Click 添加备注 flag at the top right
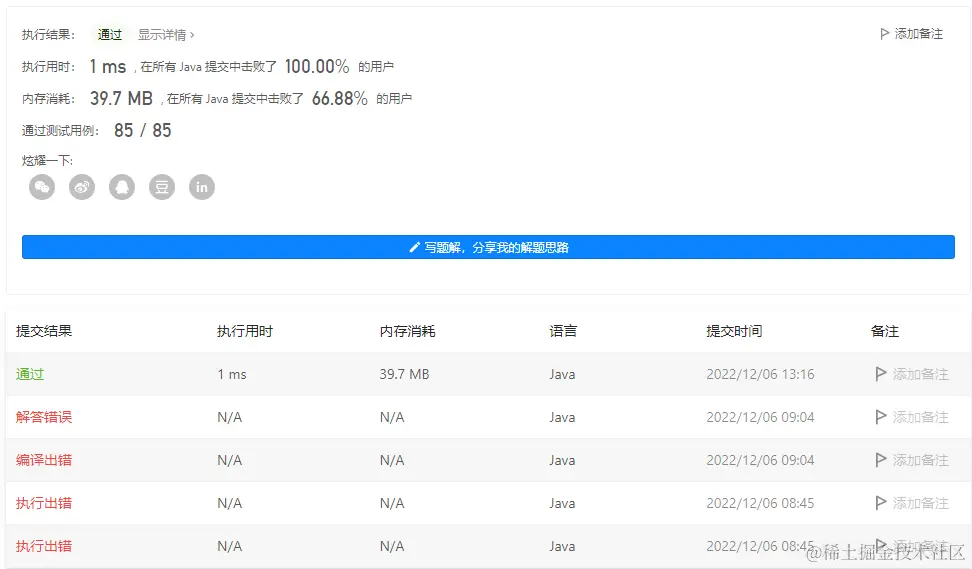 [x=912, y=33]
